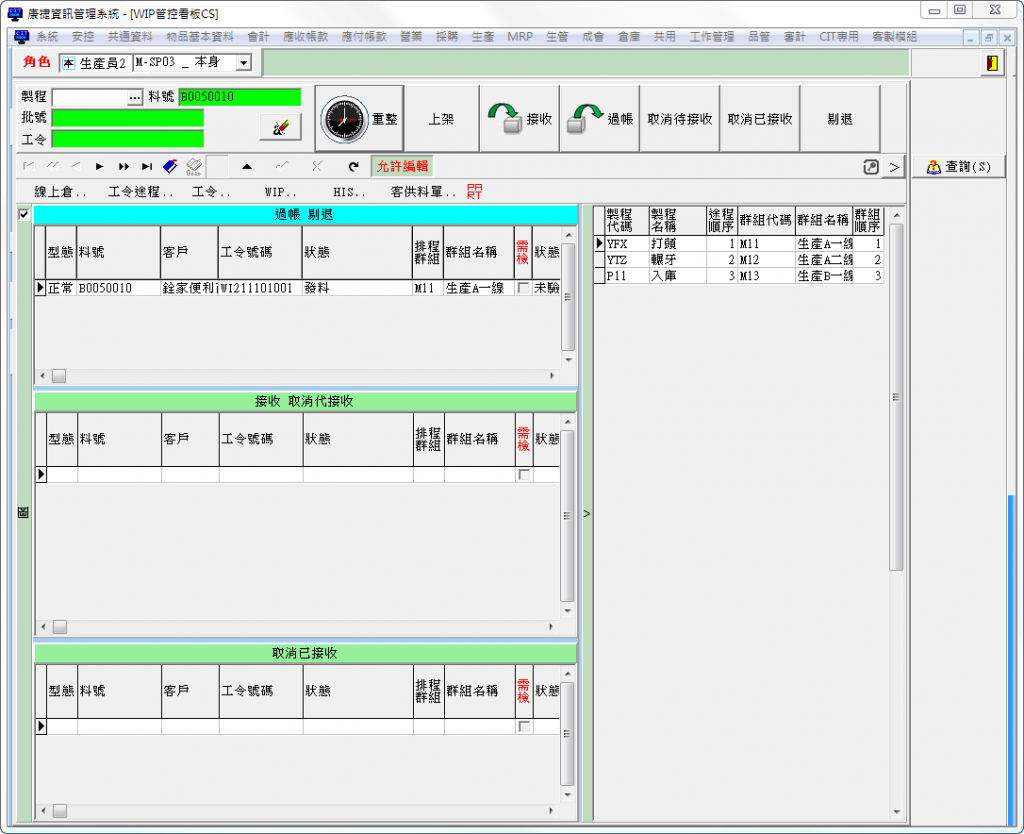The height and width of the screenshot is (834, 1024).
Task: Click the 料號 input field showing B0050010
Action: coord(238,97)
